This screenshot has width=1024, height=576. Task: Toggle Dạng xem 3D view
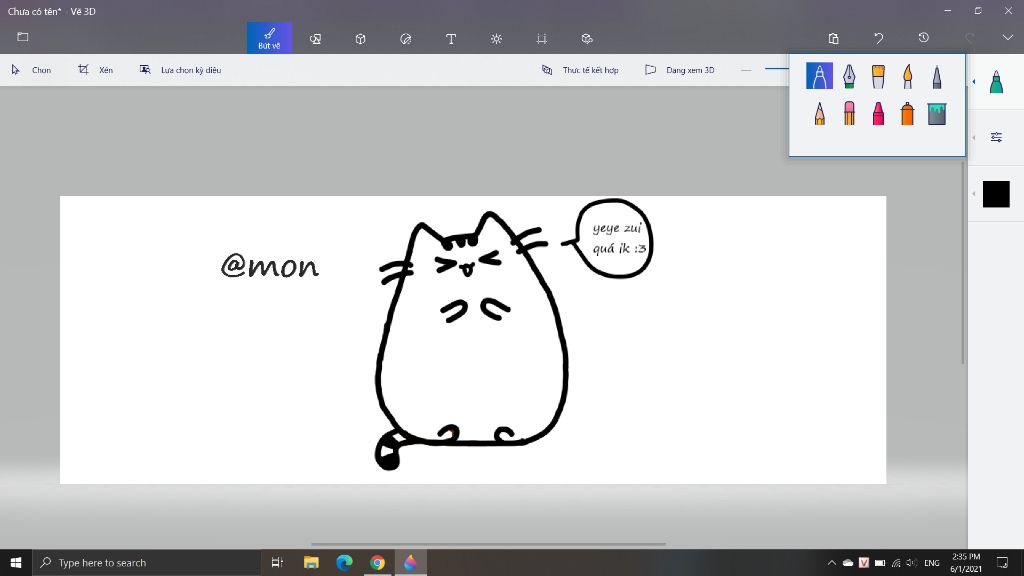pyautogui.click(x=679, y=70)
